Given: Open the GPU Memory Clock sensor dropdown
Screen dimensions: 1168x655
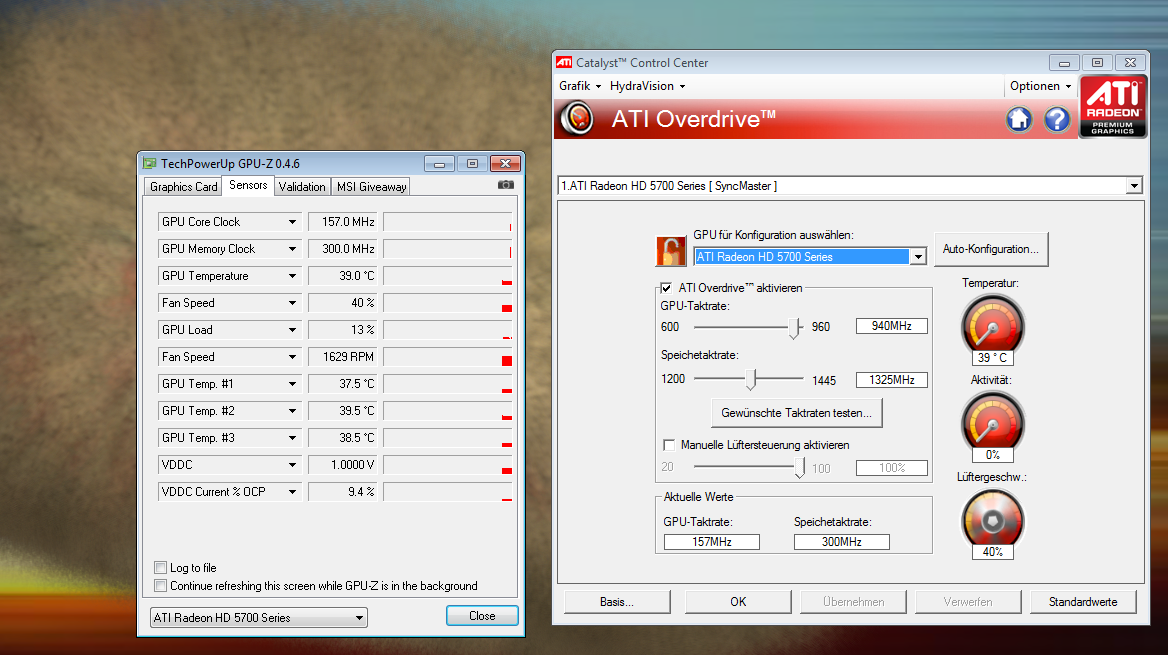Looking at the screenshot, I should point(292,249).
